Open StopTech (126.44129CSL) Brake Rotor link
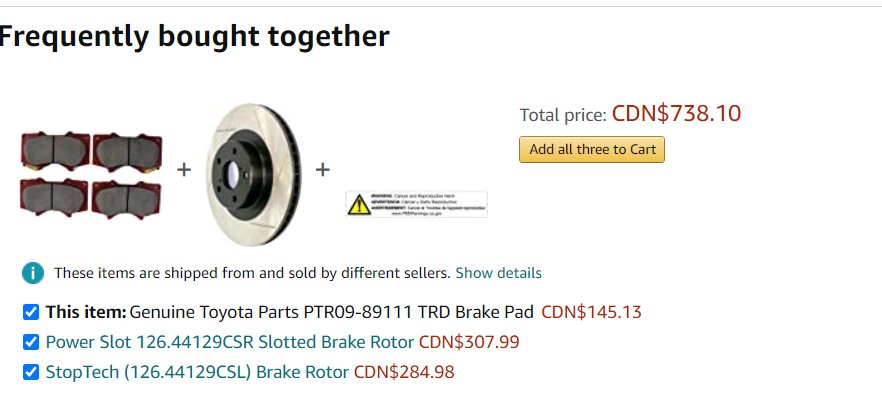 tap(197, 372)
